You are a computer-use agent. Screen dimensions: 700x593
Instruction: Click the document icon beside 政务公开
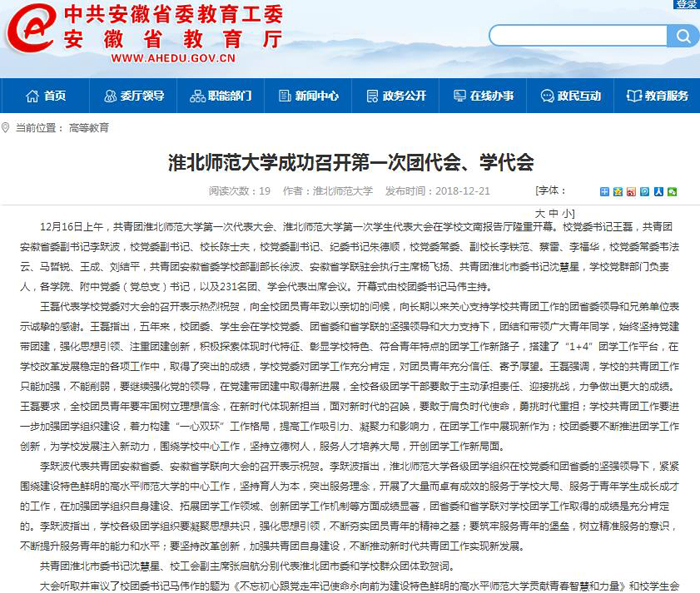click(372, 96)
